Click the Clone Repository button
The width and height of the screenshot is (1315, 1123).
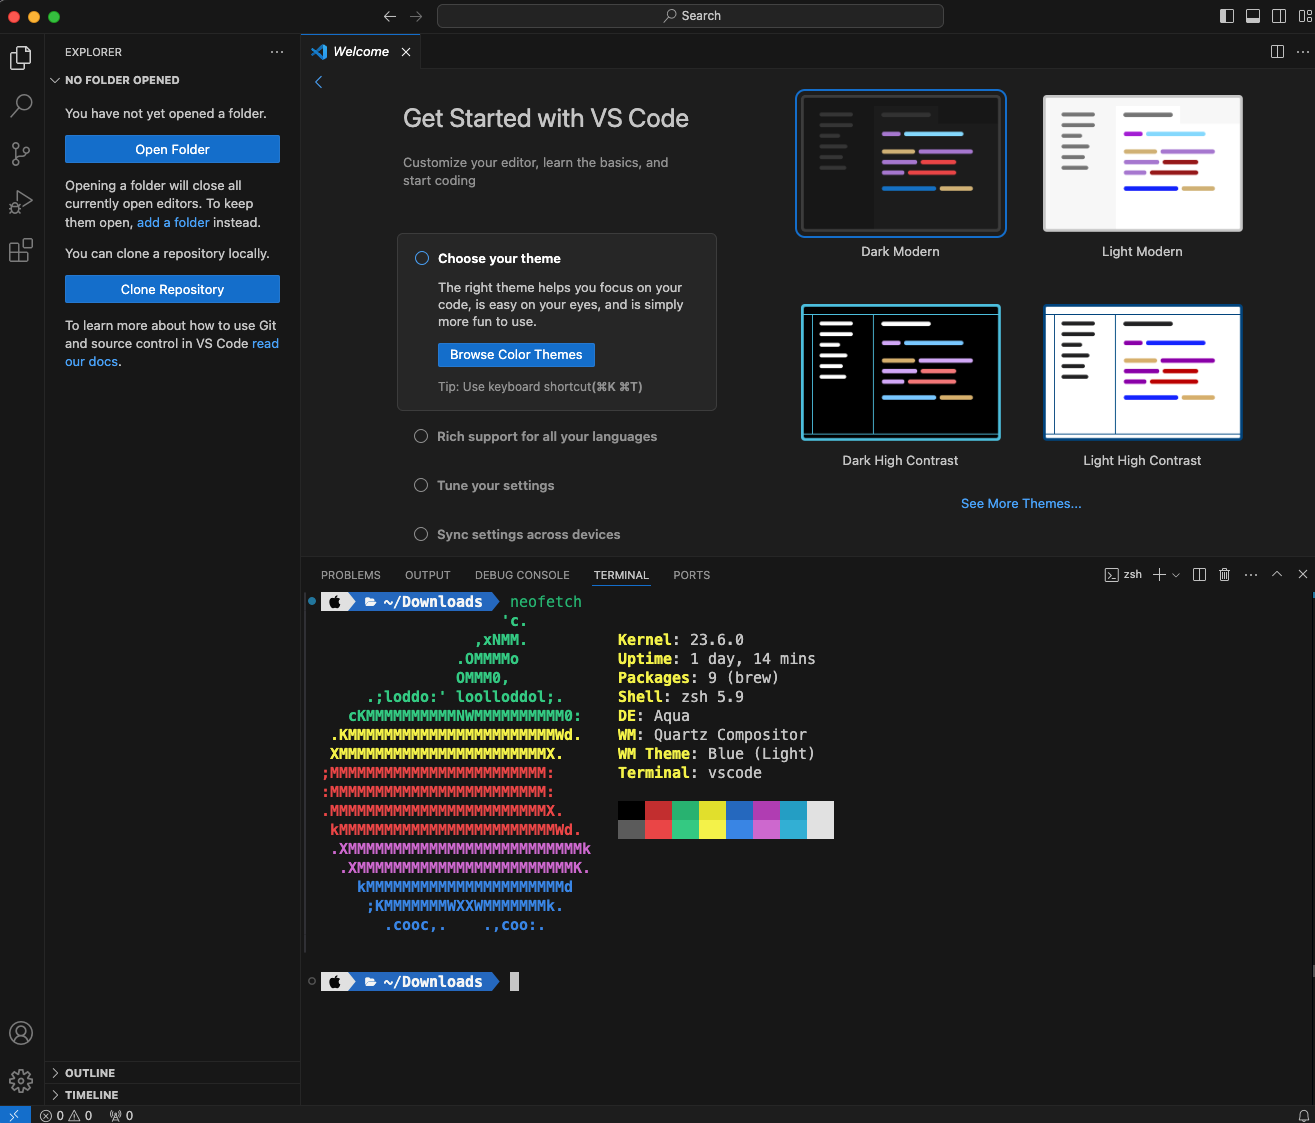(172, 289)
